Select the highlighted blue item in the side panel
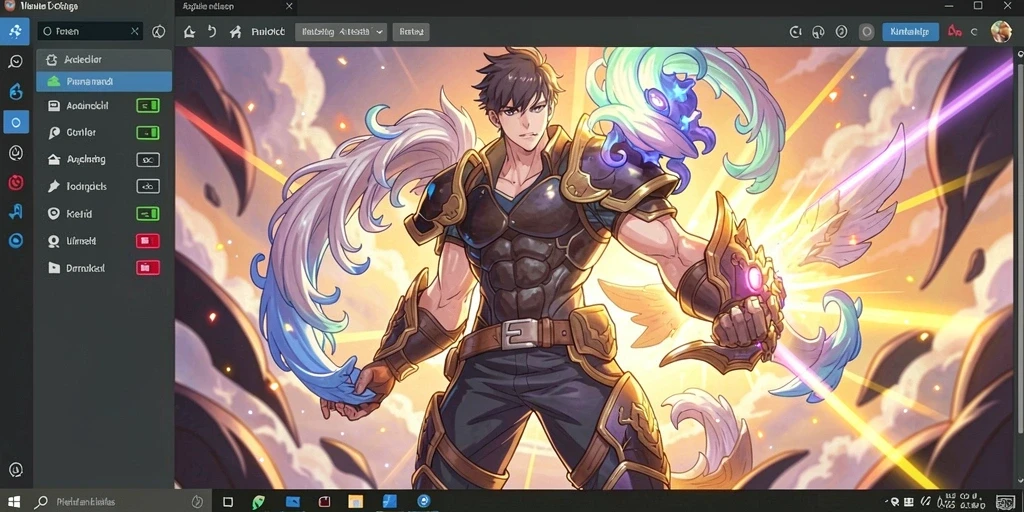 [x=104, y=82]
